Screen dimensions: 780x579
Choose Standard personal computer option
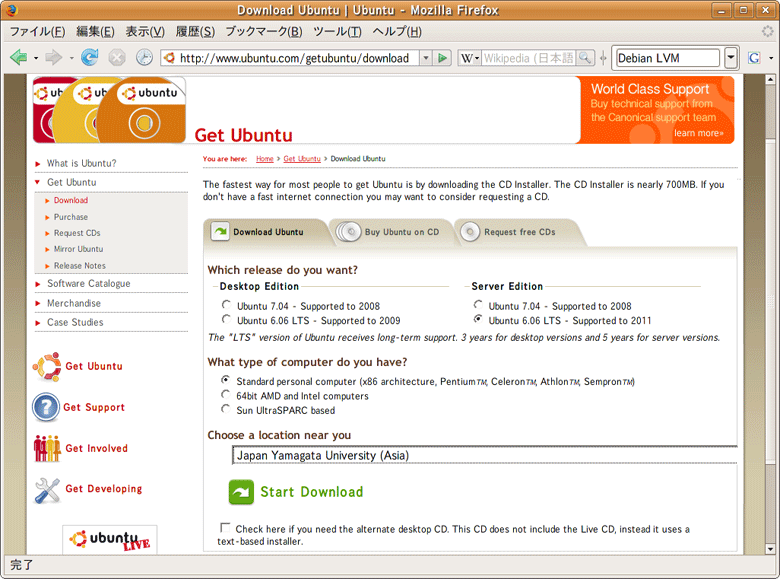(x=226, y=380)
